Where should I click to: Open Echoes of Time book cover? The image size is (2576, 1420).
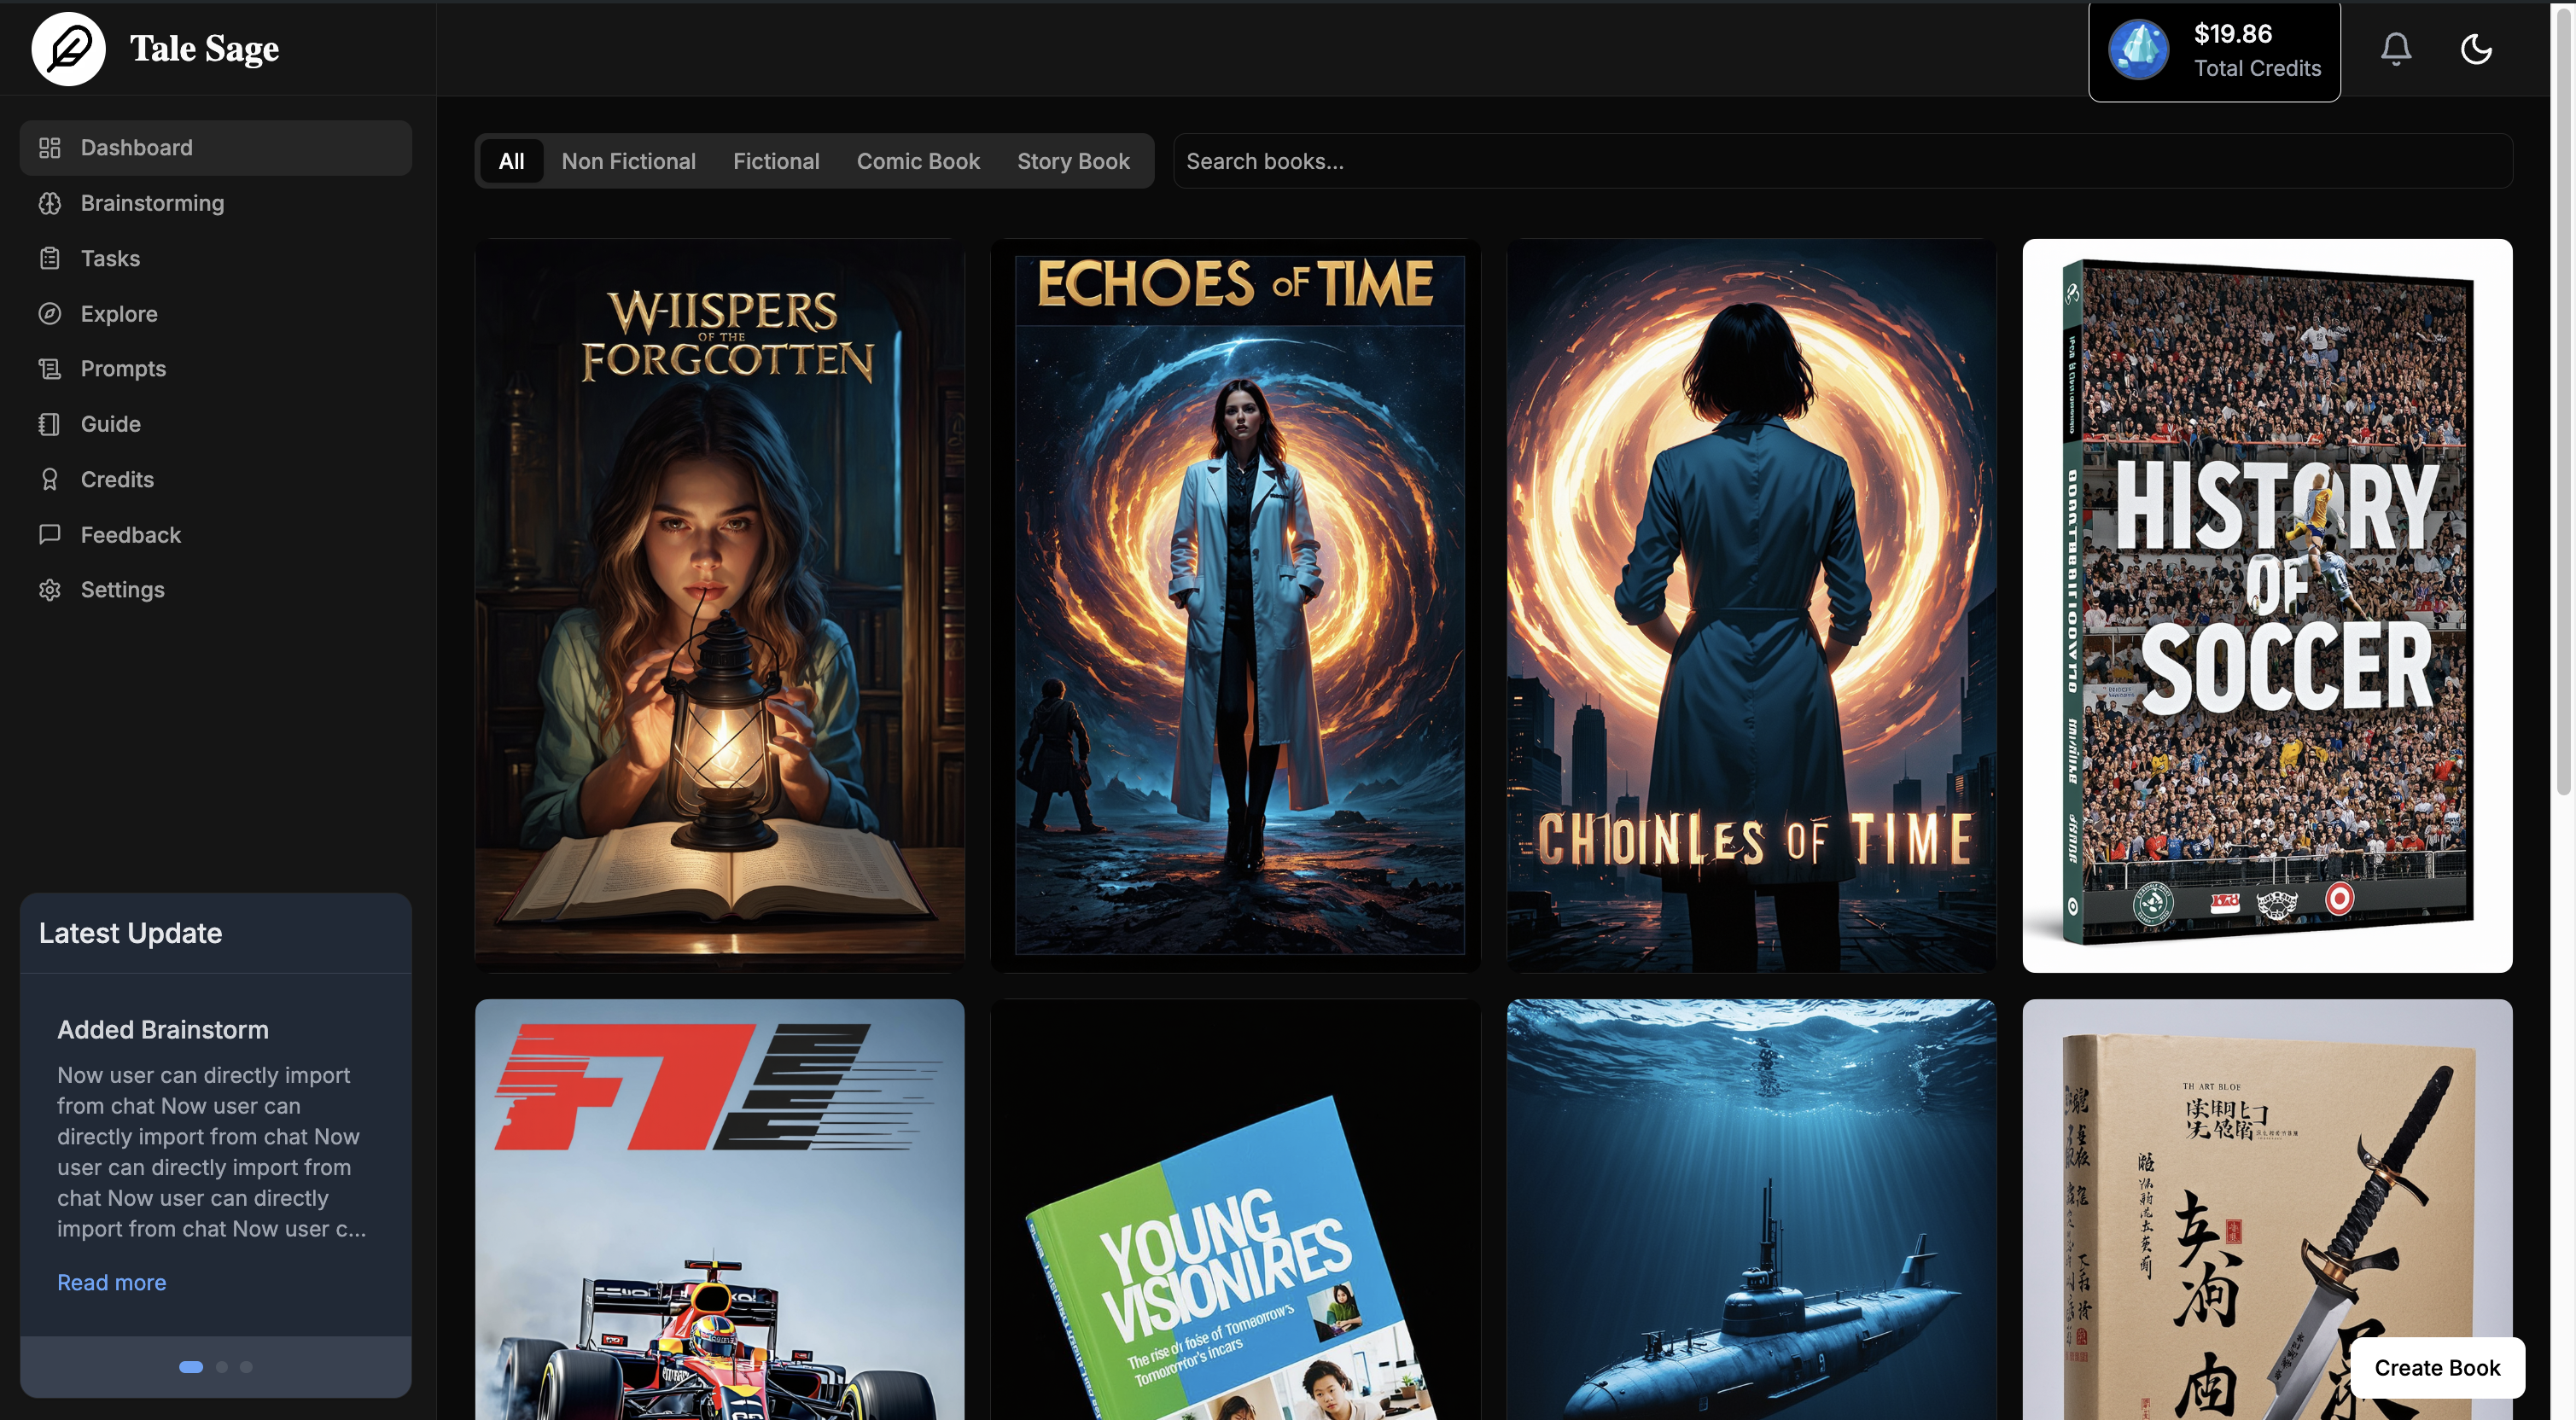click(x=1235, y=605)
